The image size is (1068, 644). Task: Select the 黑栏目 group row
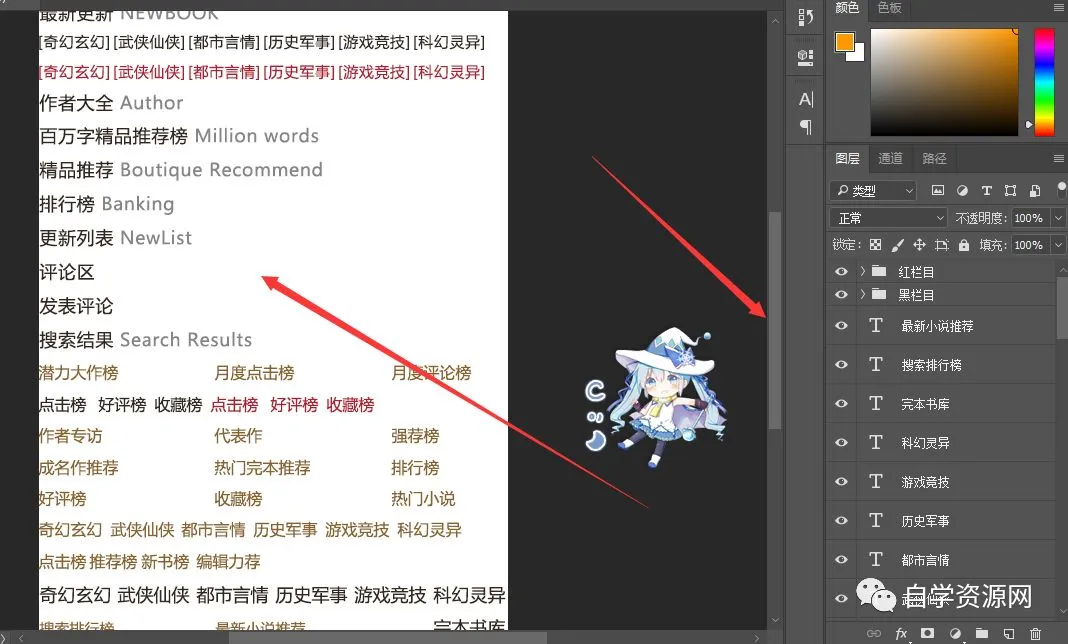[941, 294]
